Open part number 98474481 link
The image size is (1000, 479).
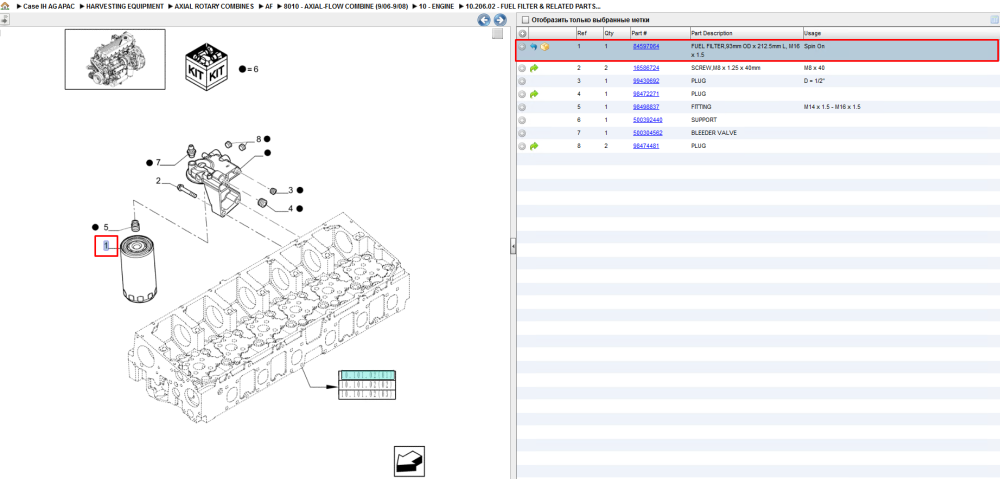(646, 146)
